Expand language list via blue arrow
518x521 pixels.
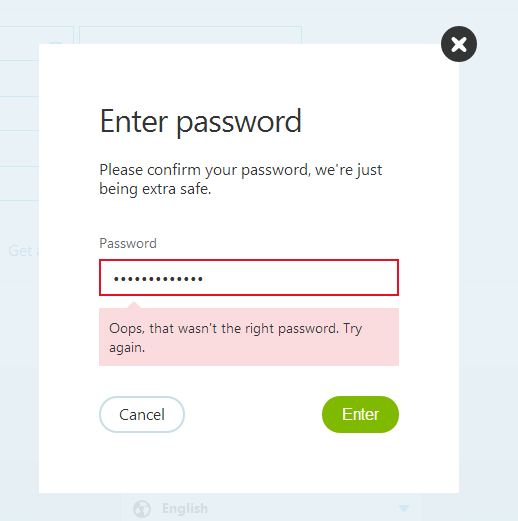point(404,508)
